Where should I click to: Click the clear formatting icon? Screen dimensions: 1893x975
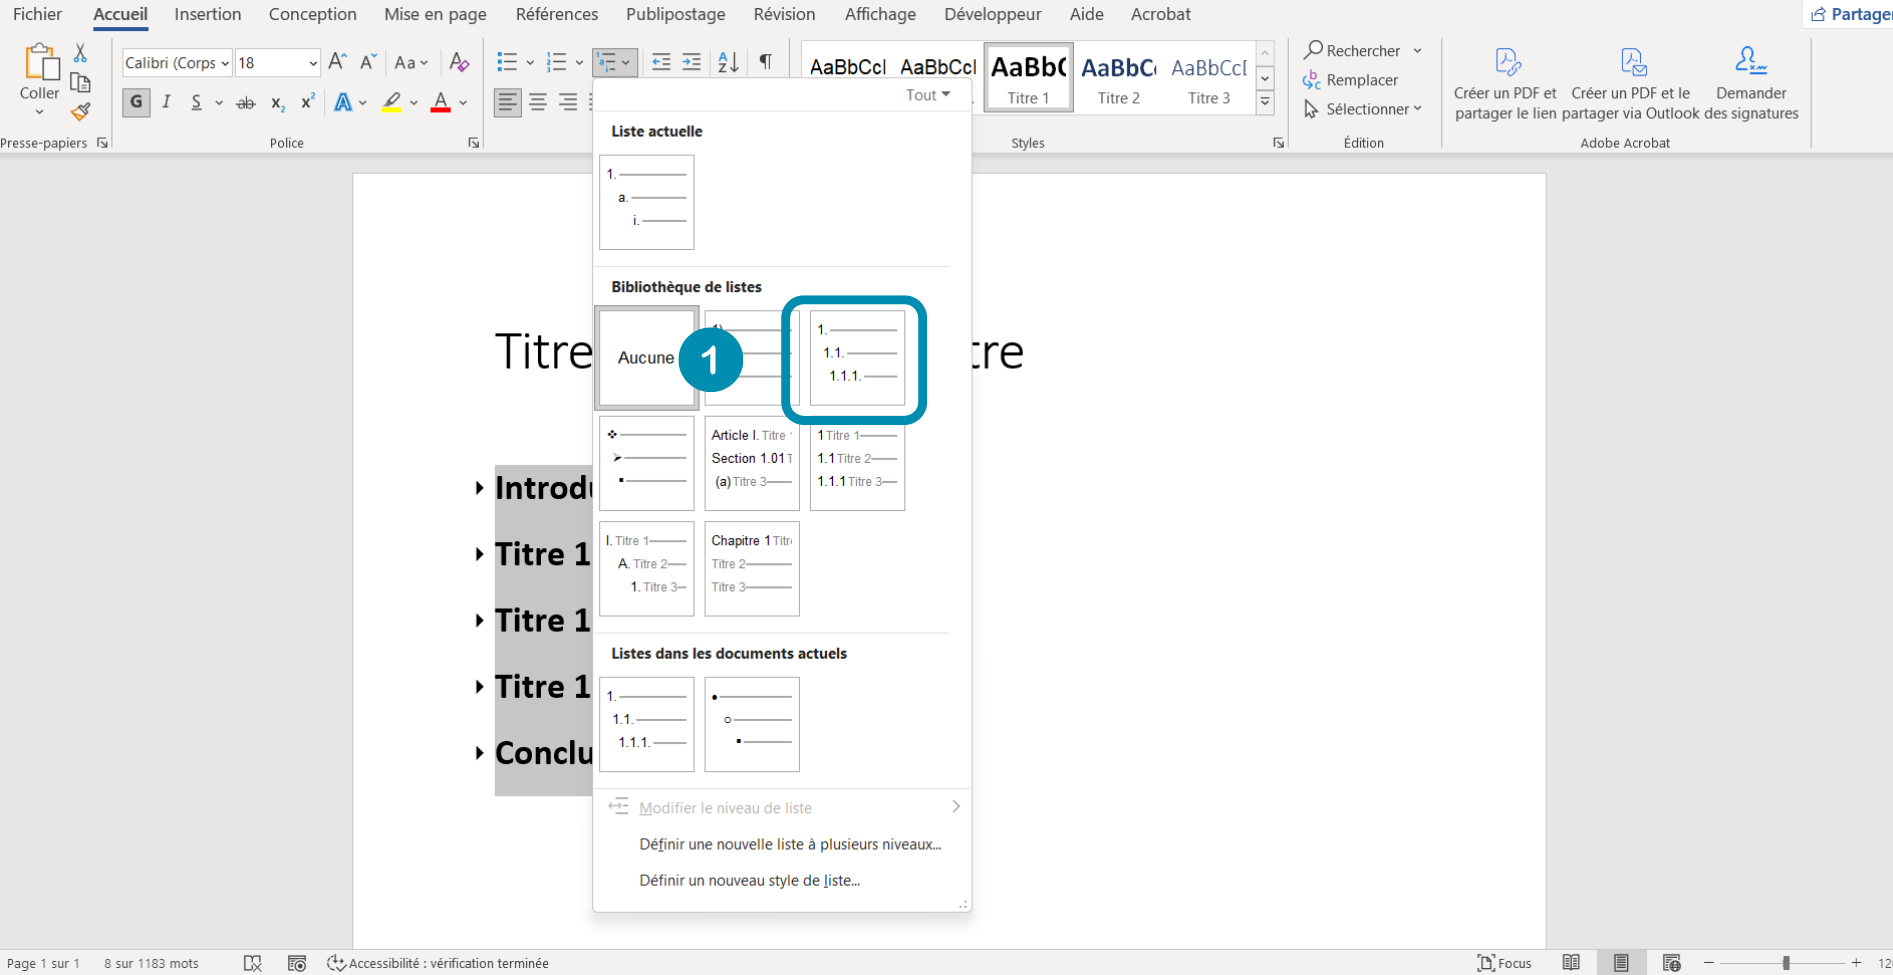click(x=459, y=62)
